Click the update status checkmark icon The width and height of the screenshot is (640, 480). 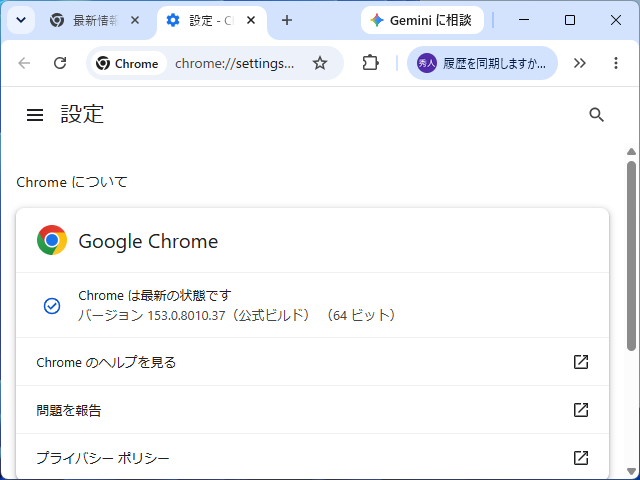tap(52, 306)
